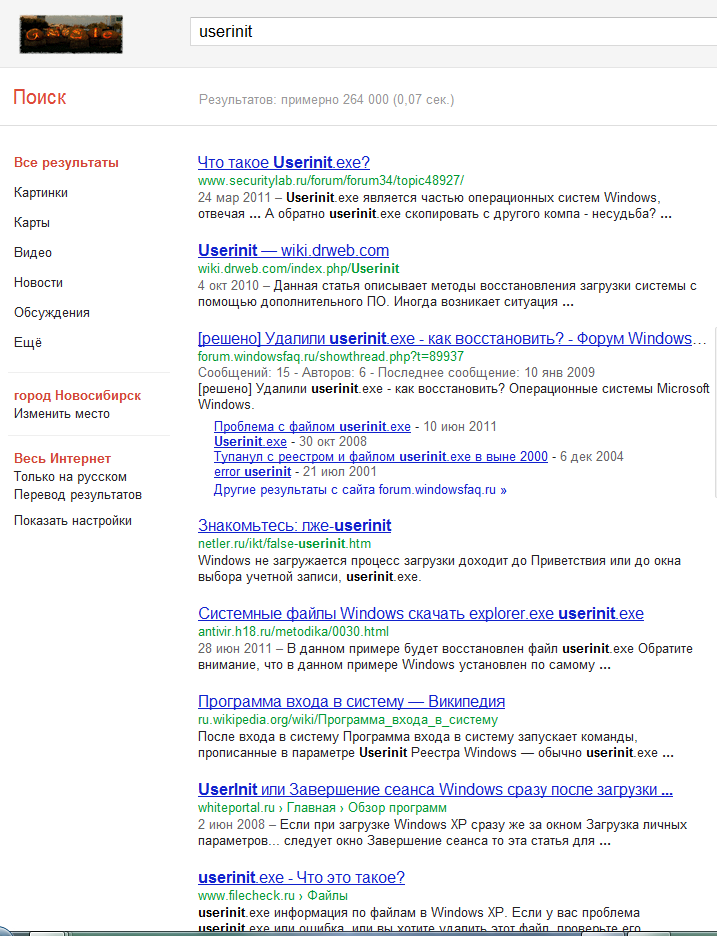Switch to Новости results
The width and height of the screenshot is (717, 936).
38,282
